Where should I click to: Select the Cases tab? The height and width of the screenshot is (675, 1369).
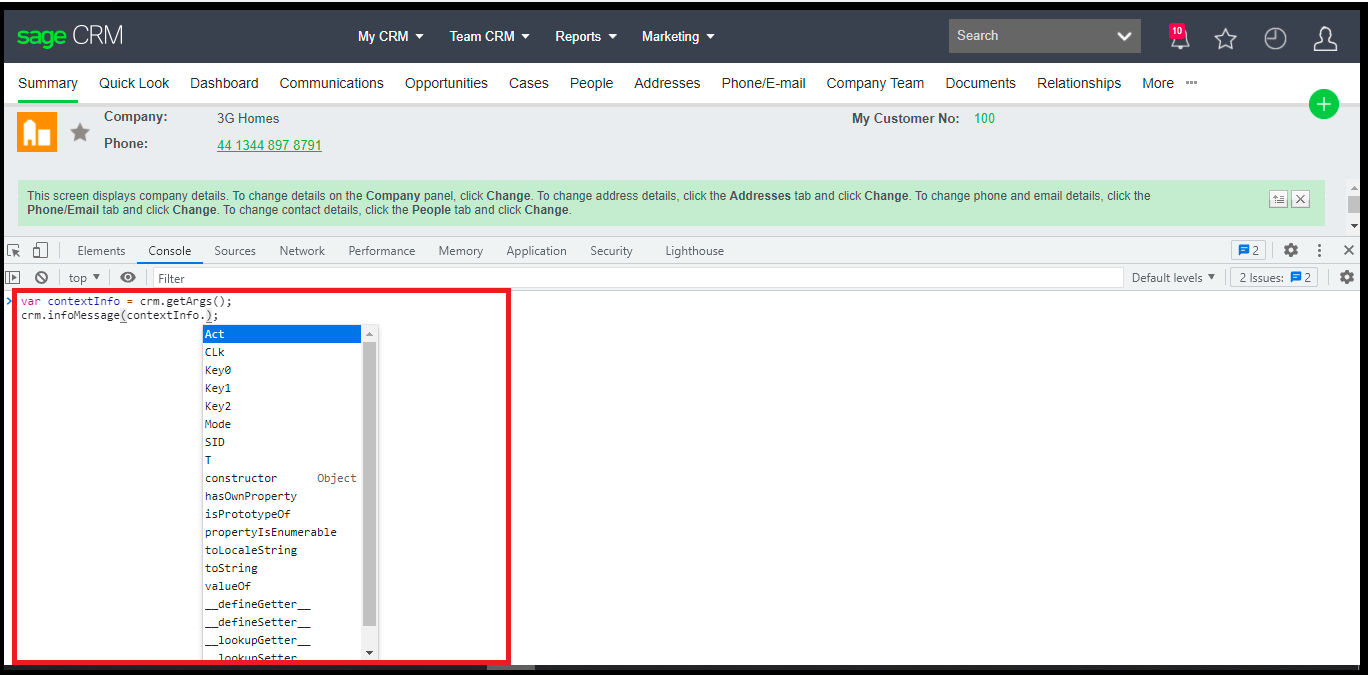coord(528,83)
